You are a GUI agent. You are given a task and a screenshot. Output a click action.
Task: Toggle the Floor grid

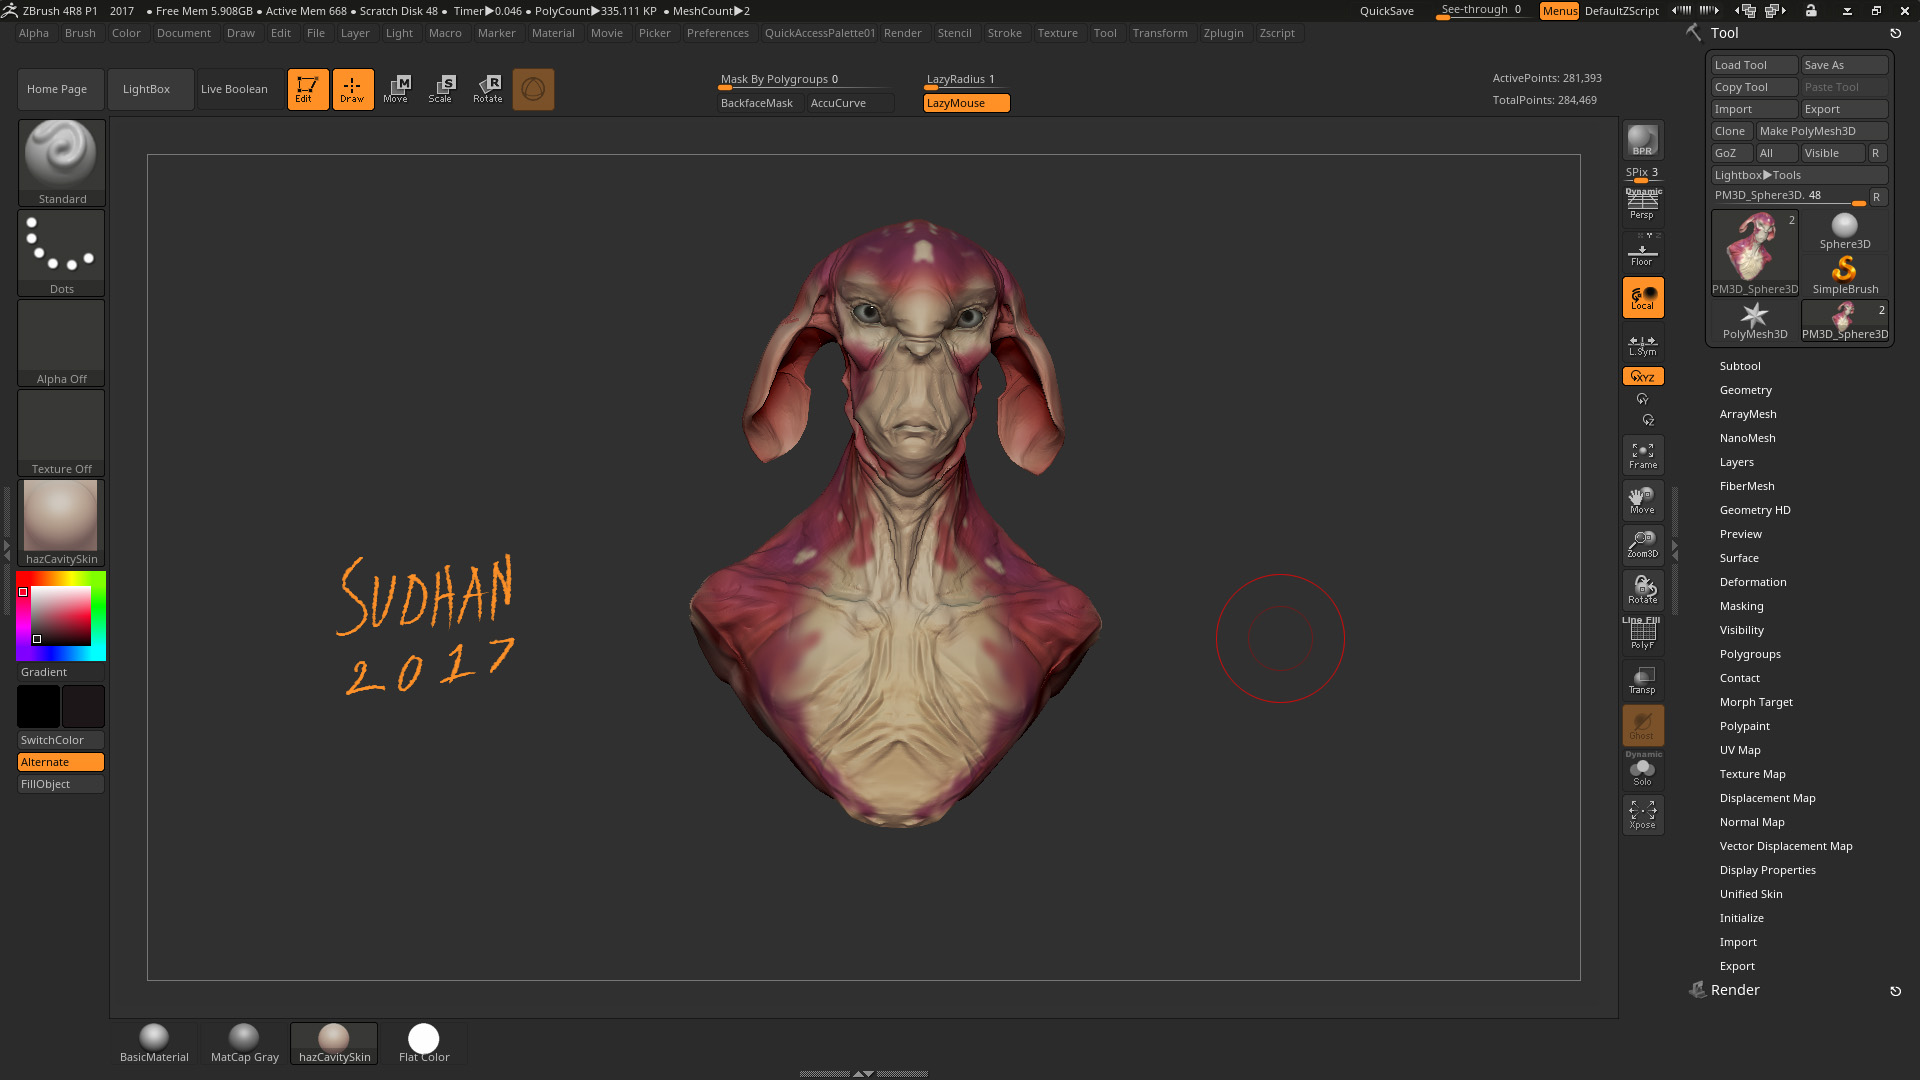[x=1643, y=251]
